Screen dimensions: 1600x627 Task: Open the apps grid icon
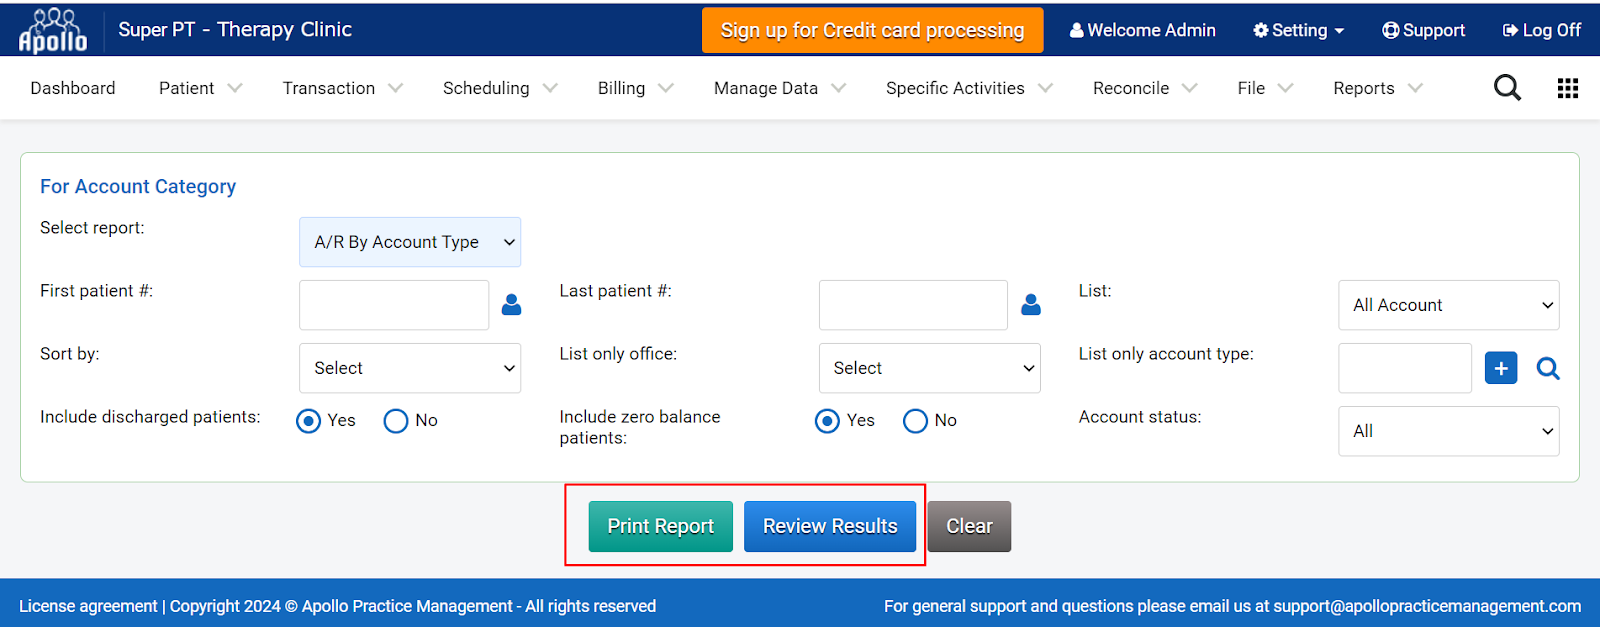[1568, 88]
